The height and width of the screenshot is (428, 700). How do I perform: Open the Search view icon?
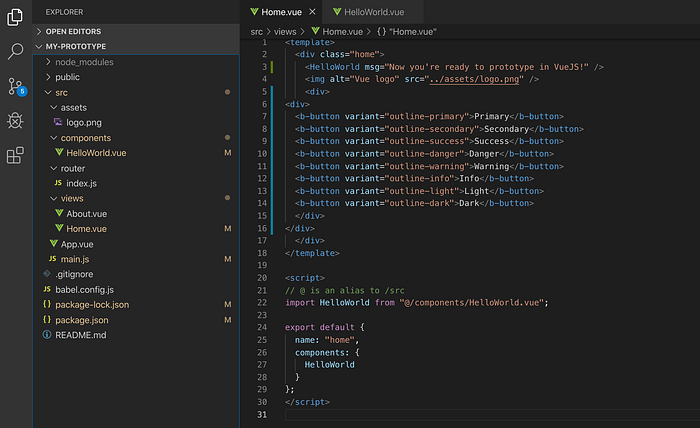pyautogui.click(x=15, y=50)
